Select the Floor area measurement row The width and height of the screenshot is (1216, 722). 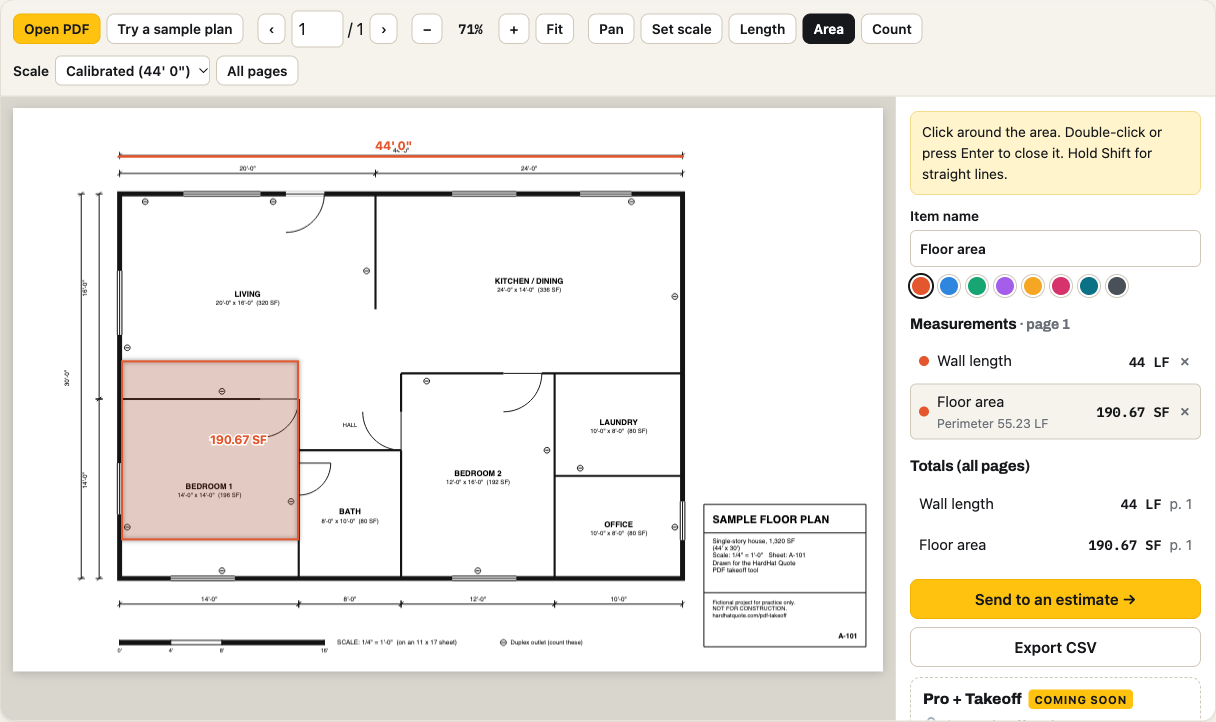[1055, 412]
